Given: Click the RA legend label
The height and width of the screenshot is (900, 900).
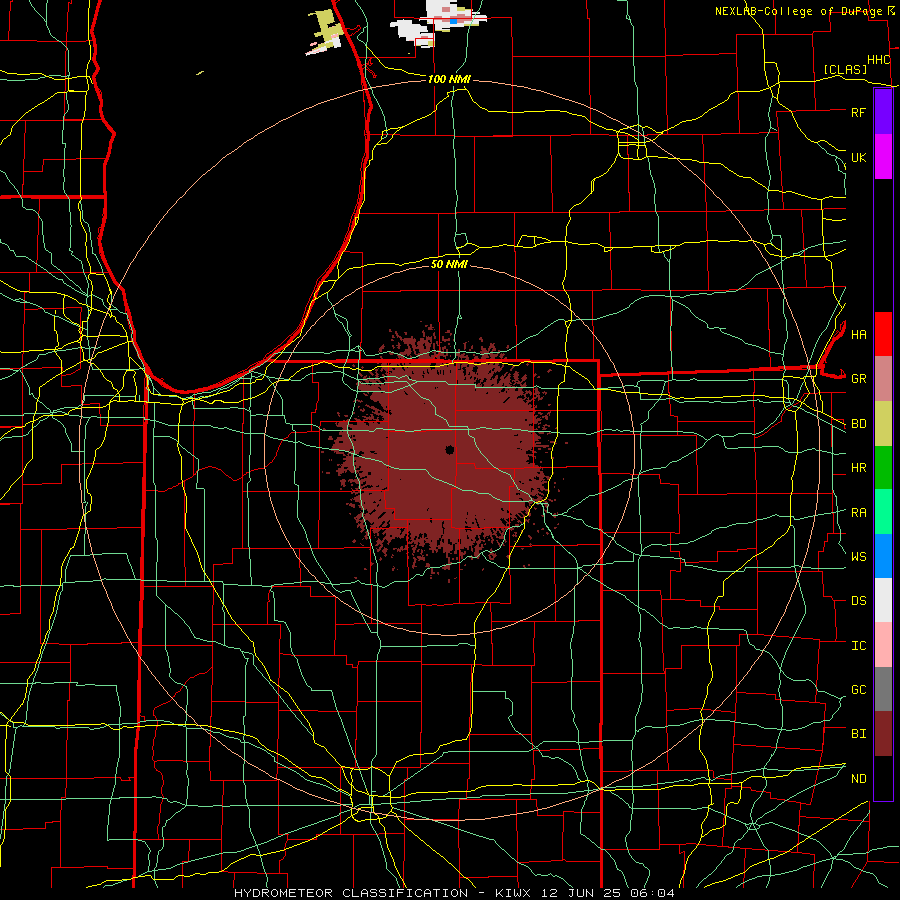Looking at the screenshot, I should 858,512.
